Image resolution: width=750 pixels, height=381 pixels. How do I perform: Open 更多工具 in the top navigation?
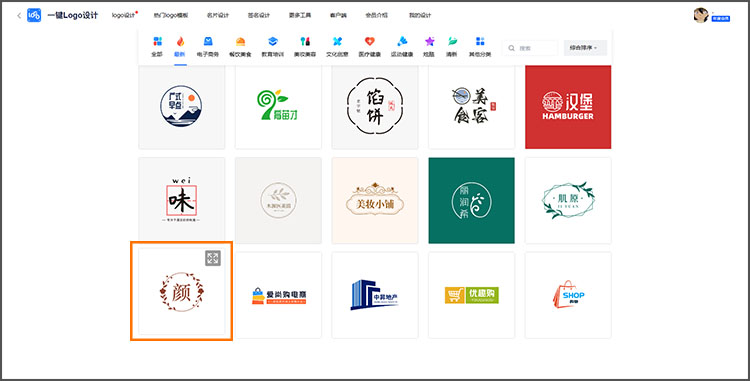[300, 15]
